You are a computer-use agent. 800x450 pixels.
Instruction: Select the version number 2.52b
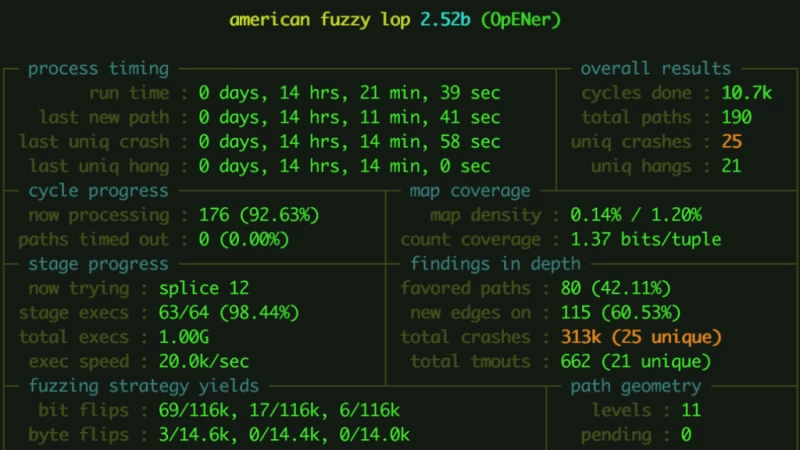tap(445, 20)
